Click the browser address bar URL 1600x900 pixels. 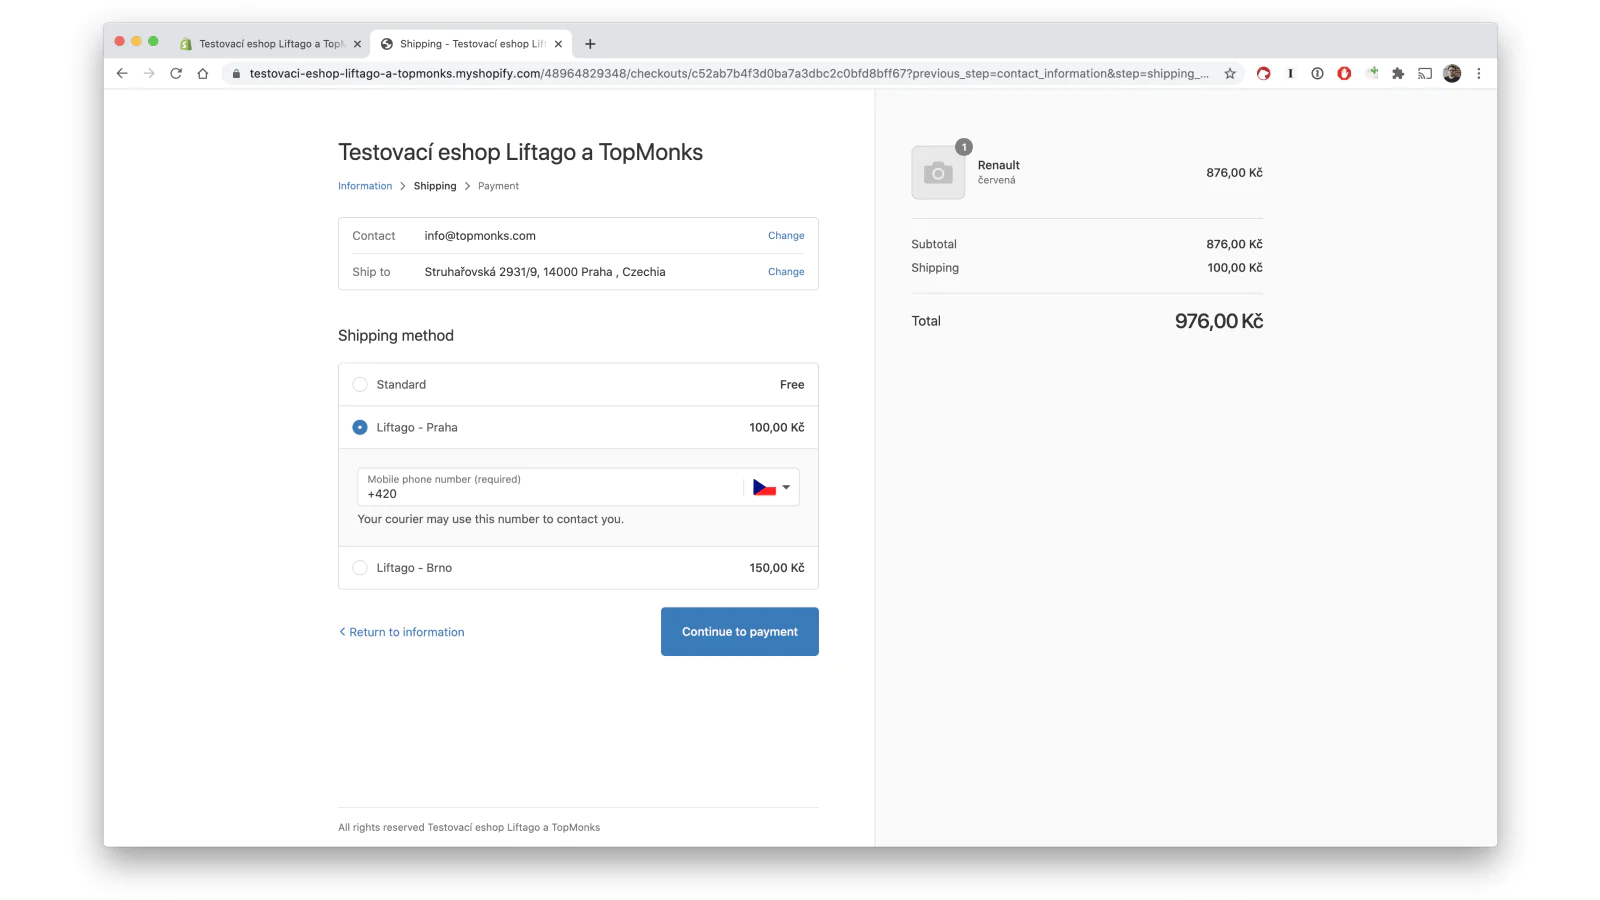coord(728,73)
